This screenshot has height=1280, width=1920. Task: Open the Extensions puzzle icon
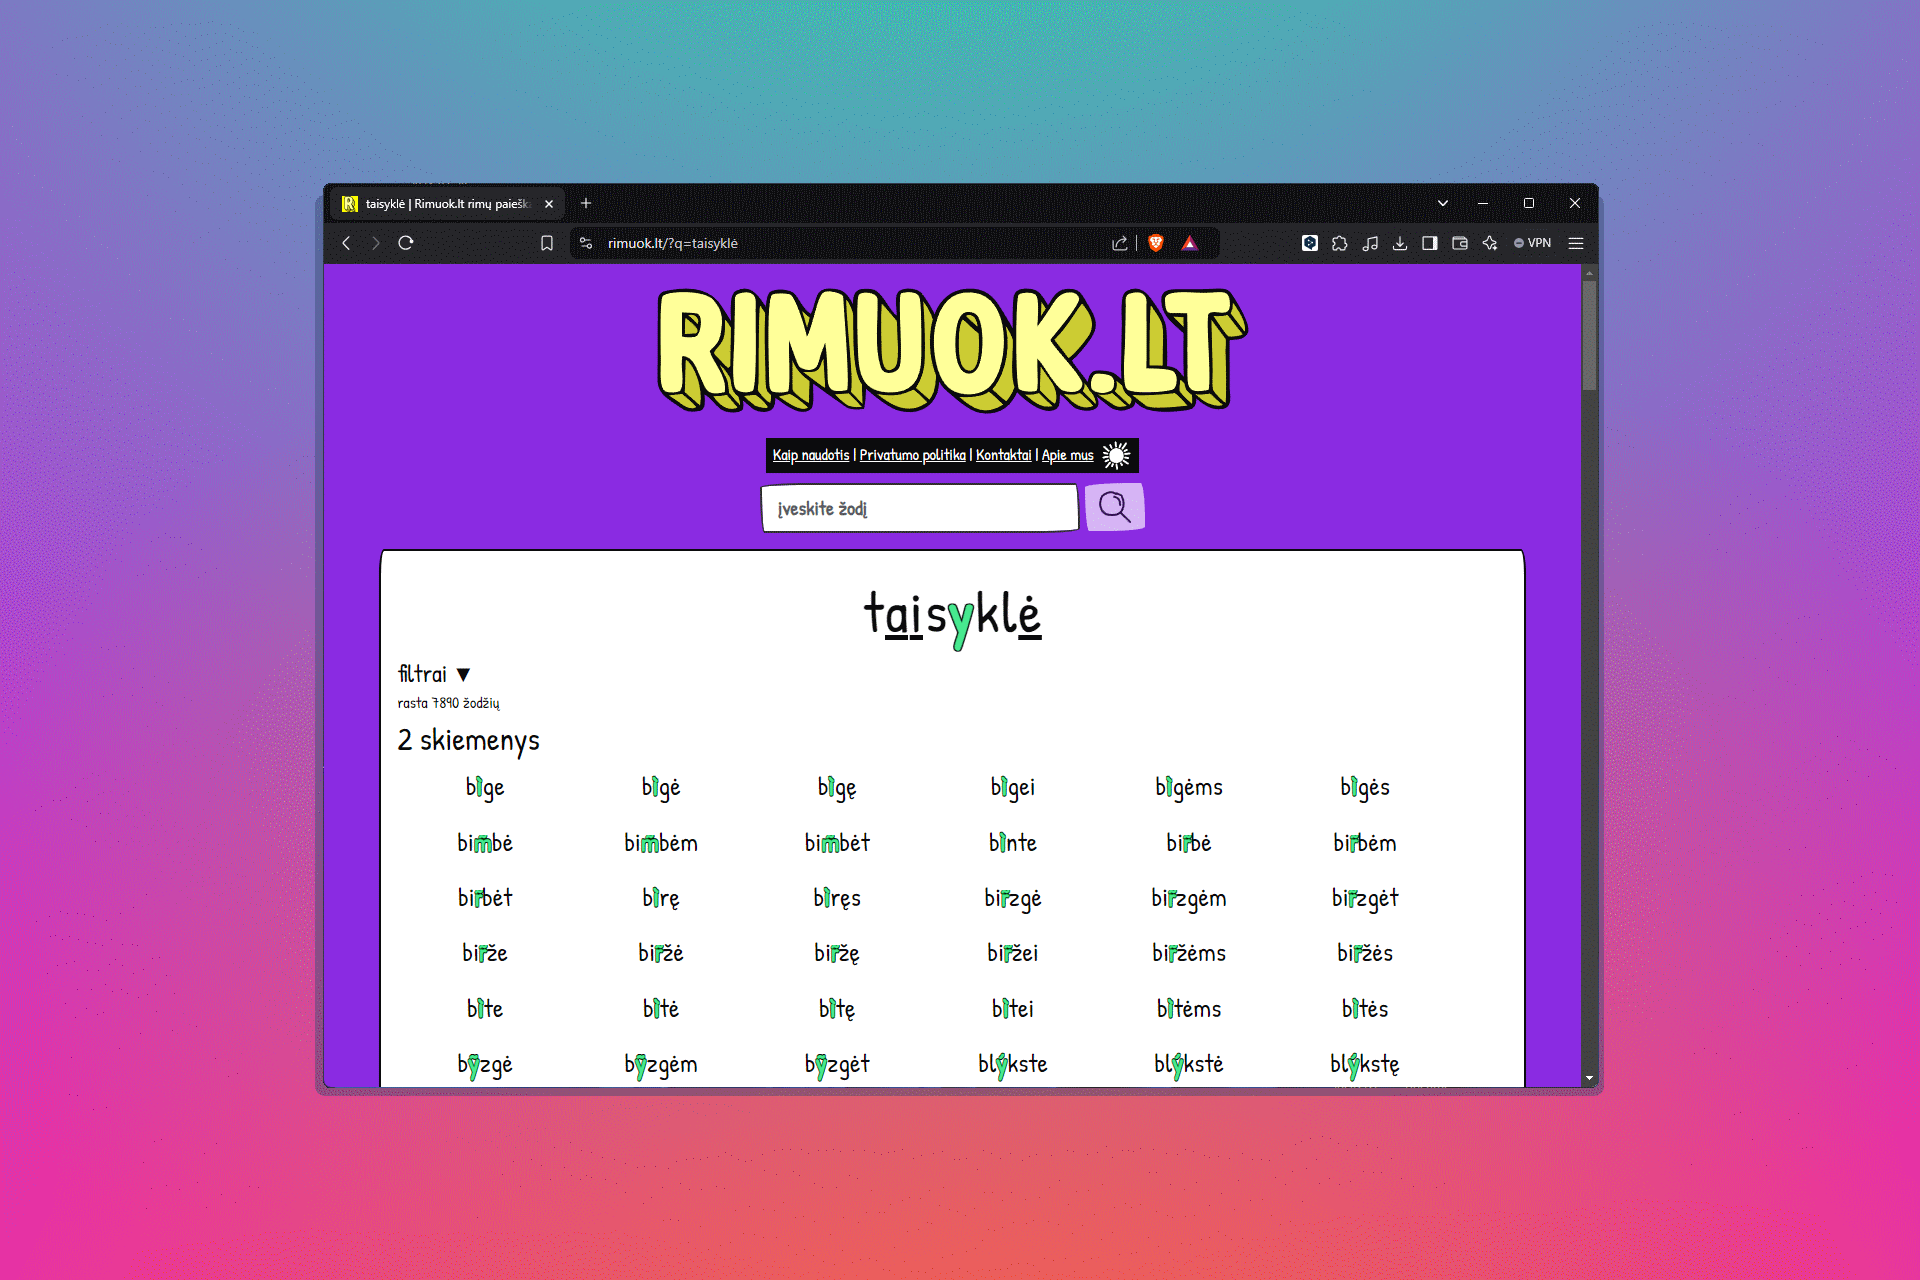[x=1340, y=243]
